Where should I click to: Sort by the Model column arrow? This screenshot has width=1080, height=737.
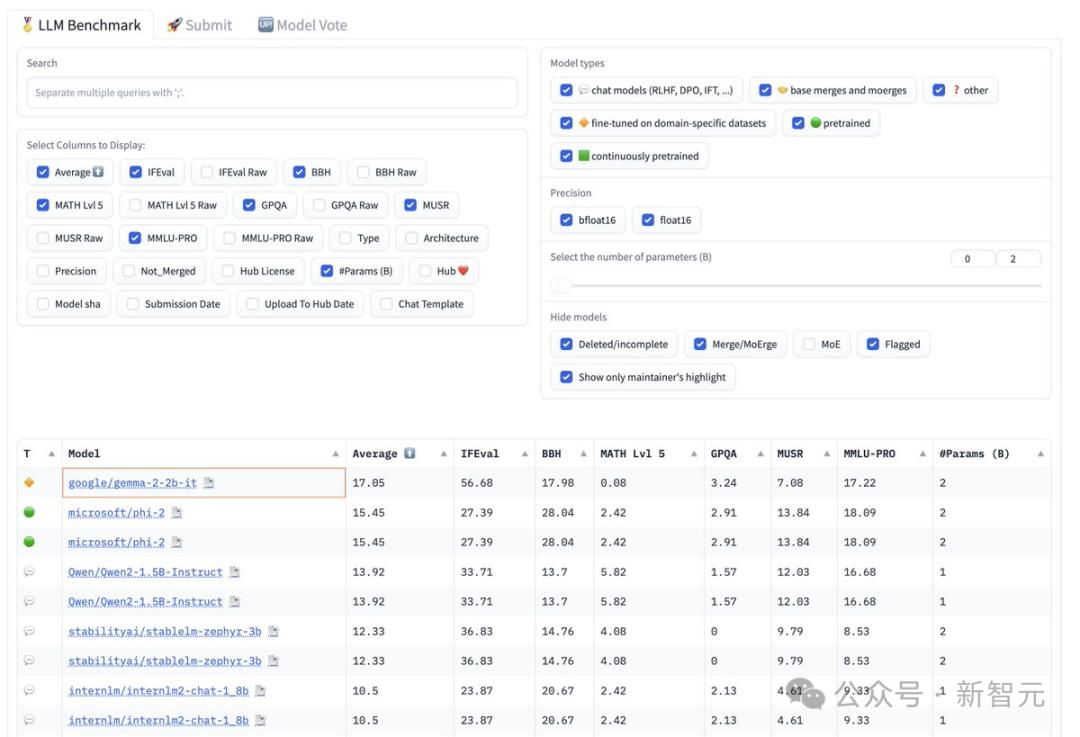335,454
